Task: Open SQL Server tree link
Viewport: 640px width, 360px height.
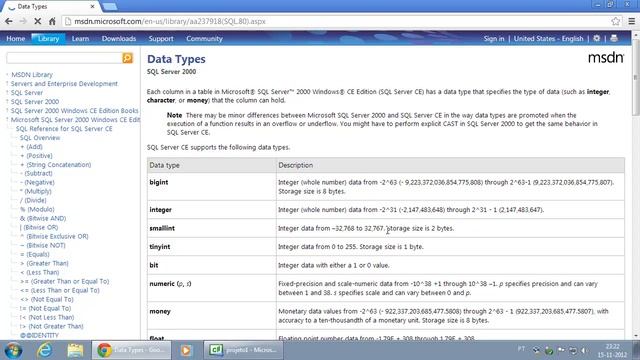Action: (27, 93)
